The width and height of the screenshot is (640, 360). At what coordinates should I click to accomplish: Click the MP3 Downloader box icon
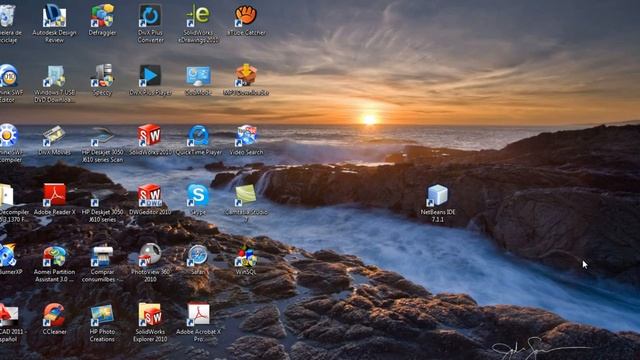click(246, 76)
